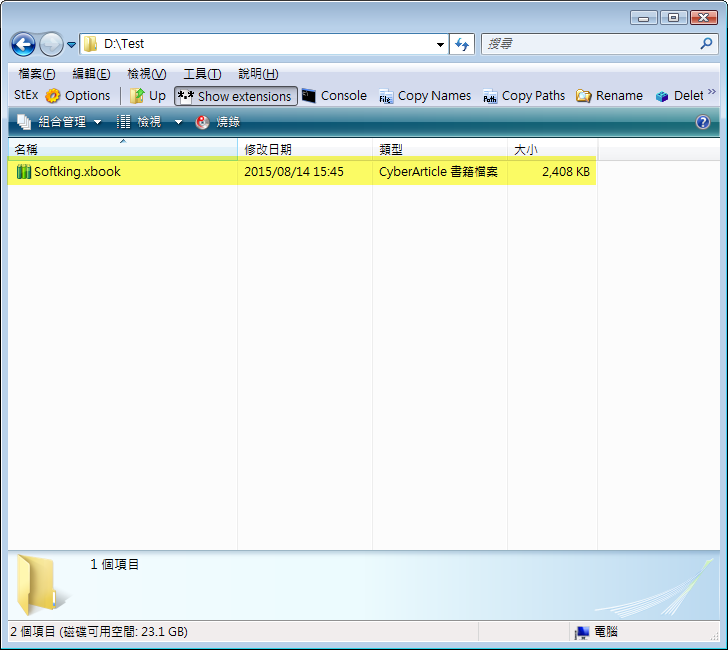Open the help question mark icon
The height and width of the screenshot is (650, 728).
pyautogui.click(x=703, y=122)
